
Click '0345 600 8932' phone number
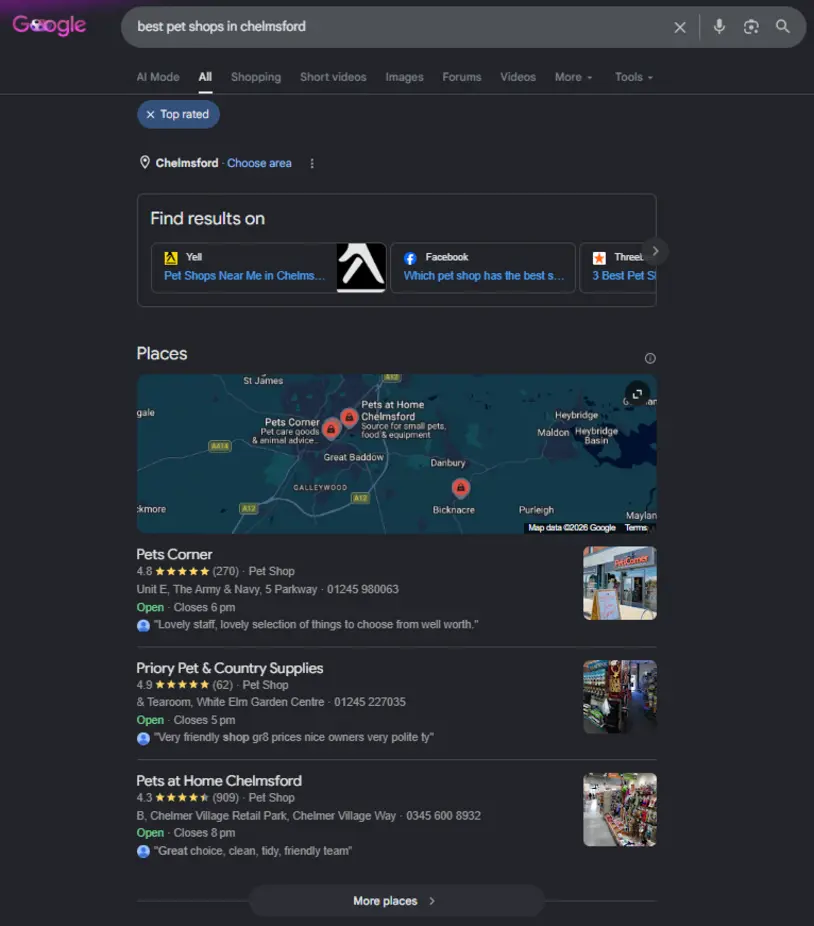click(443, 816)
